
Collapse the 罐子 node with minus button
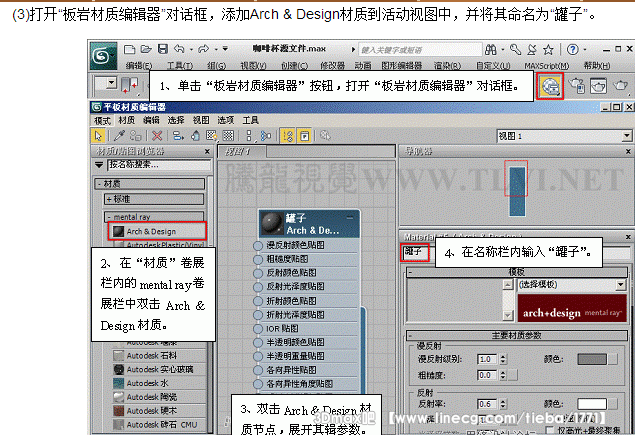pyautogui.click(x=349, y=218)
